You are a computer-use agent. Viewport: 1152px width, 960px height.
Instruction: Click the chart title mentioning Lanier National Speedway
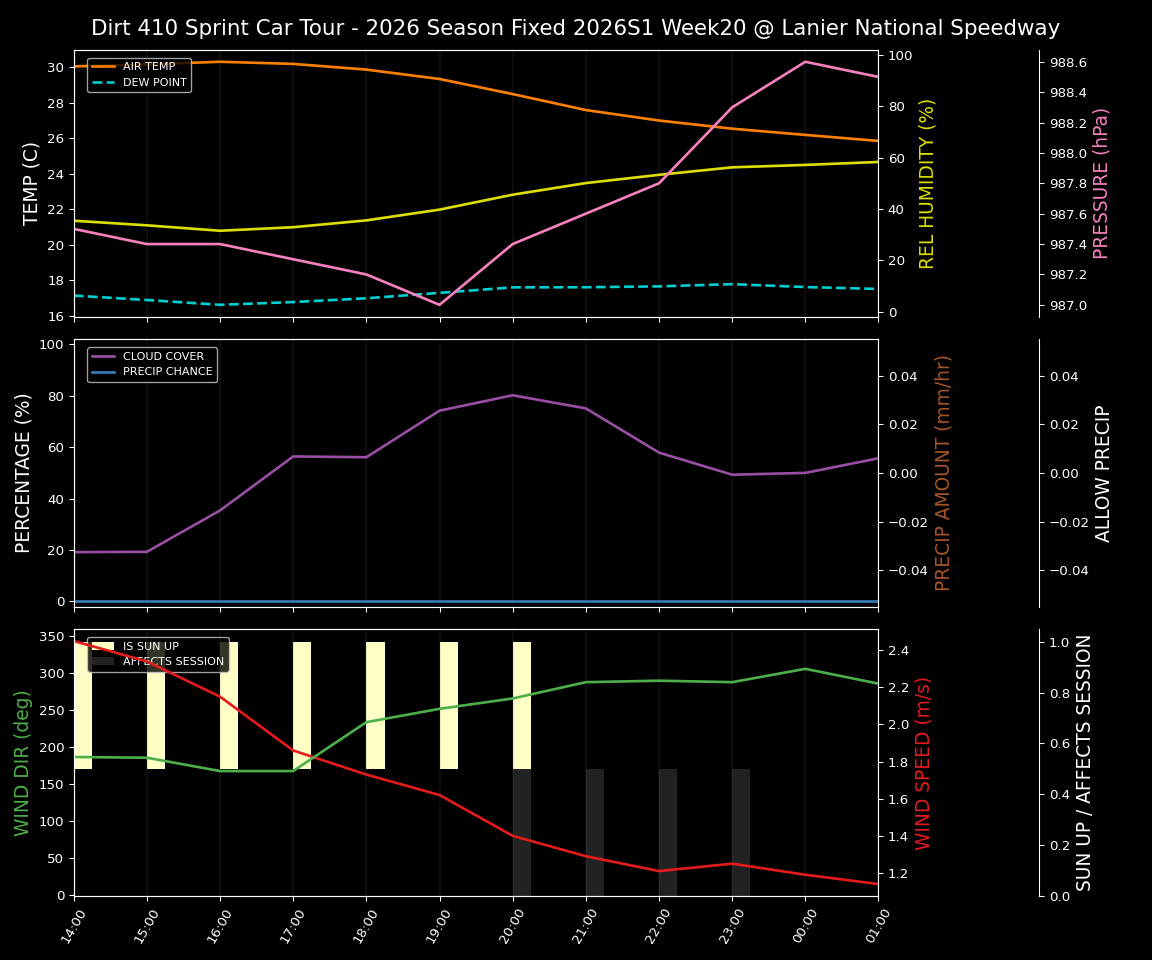[576, 27]
